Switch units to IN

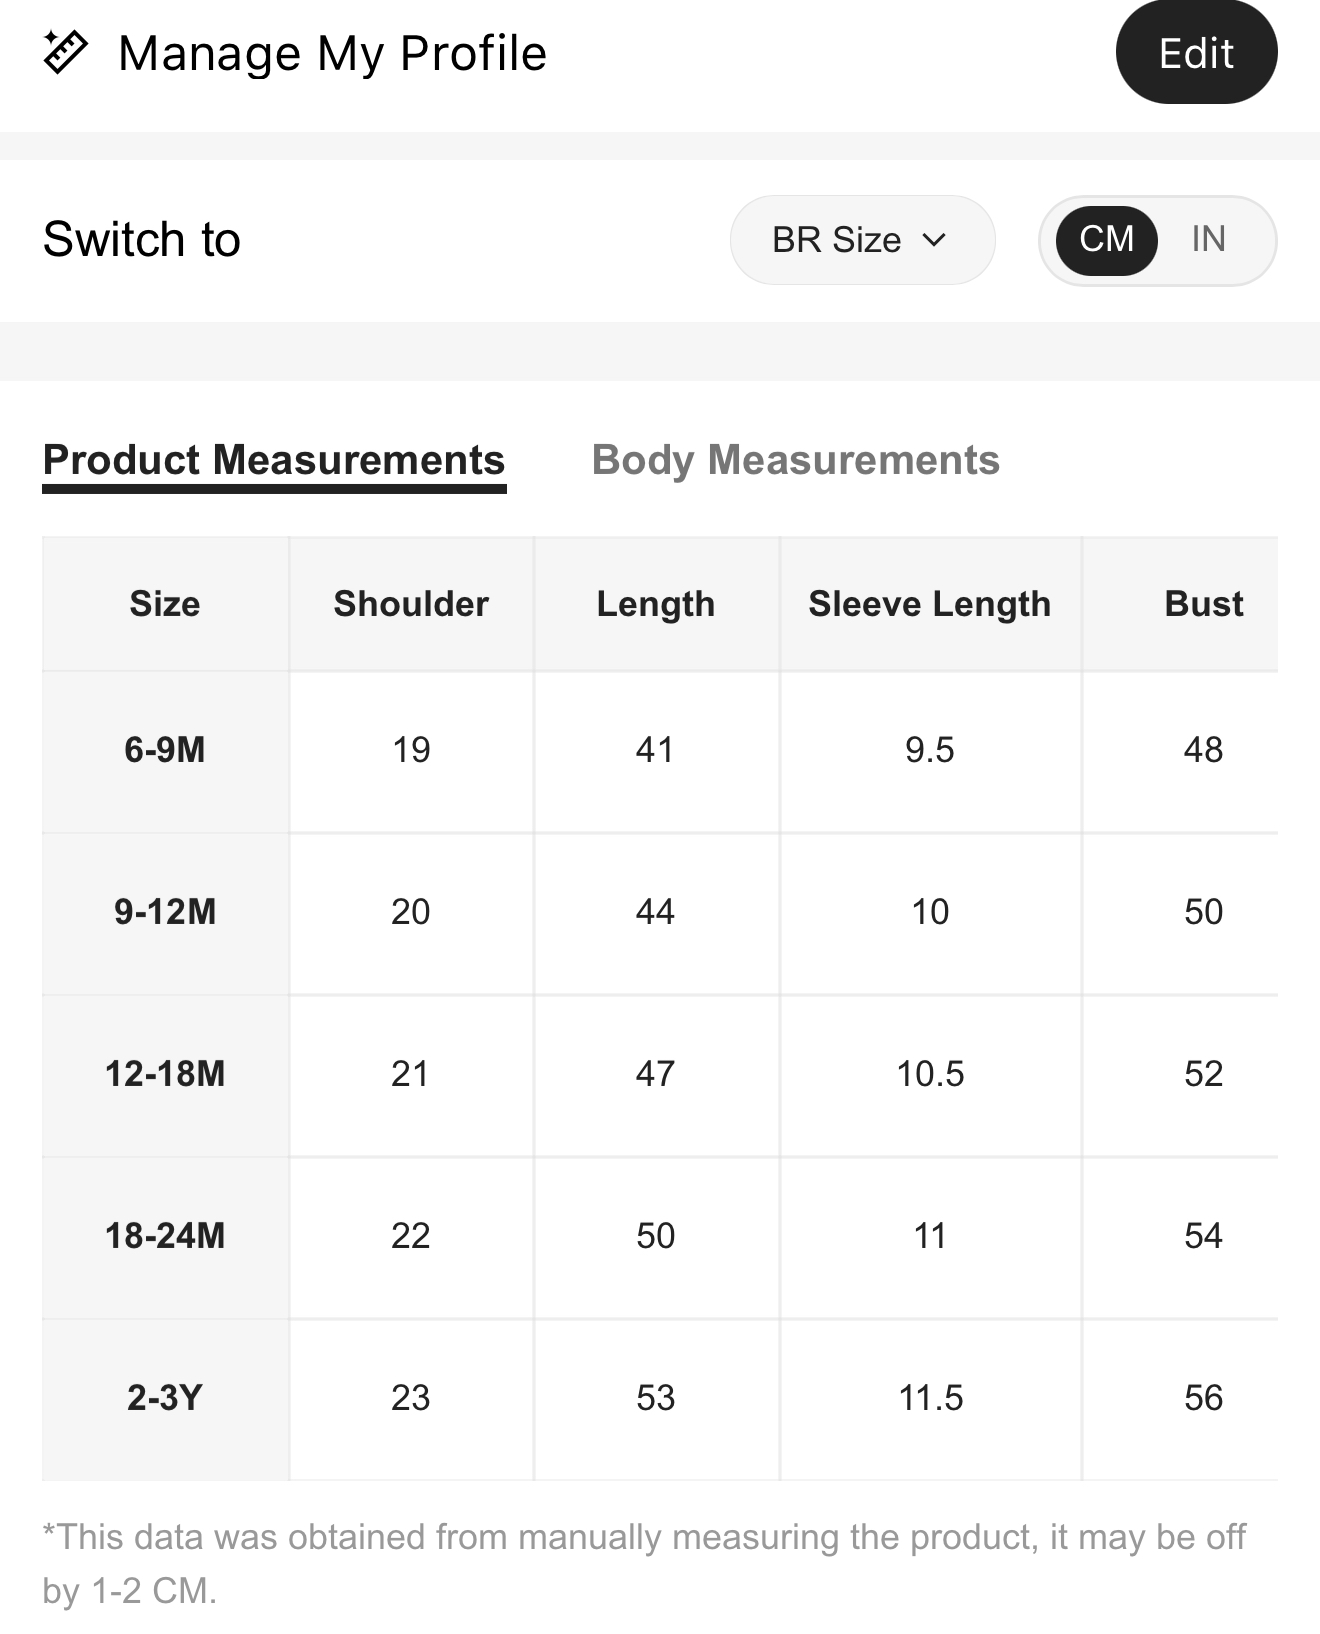[x=1208, y=240]
